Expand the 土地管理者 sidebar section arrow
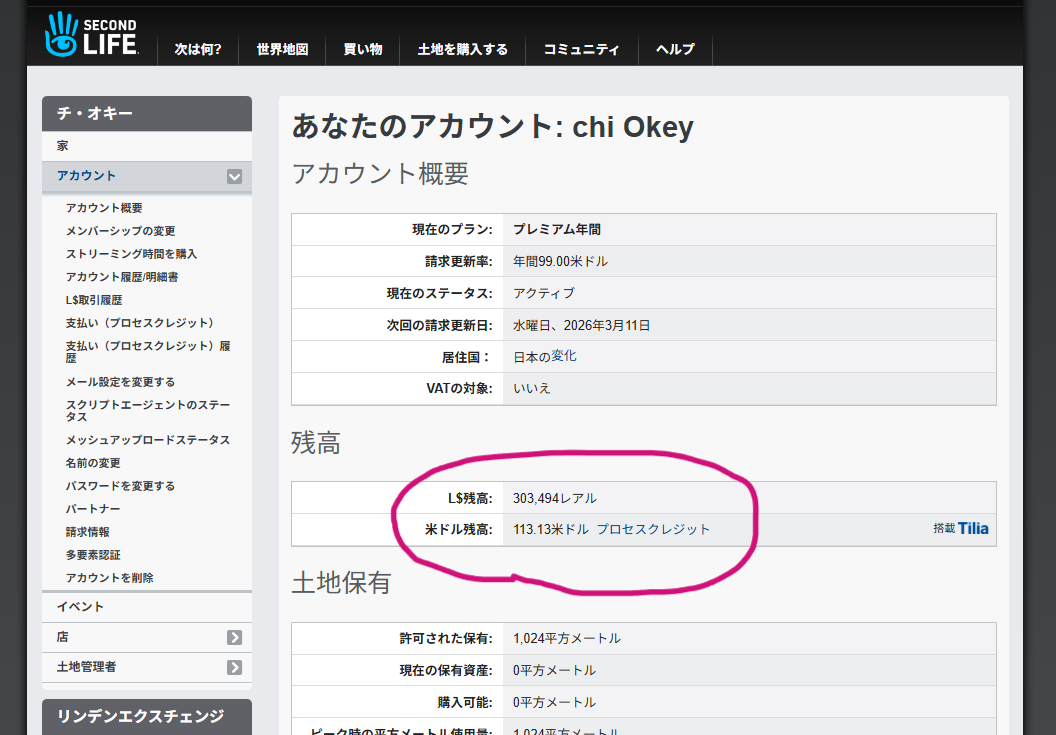This screenshot has width=1056, height=735. click(x=234, y=667)
